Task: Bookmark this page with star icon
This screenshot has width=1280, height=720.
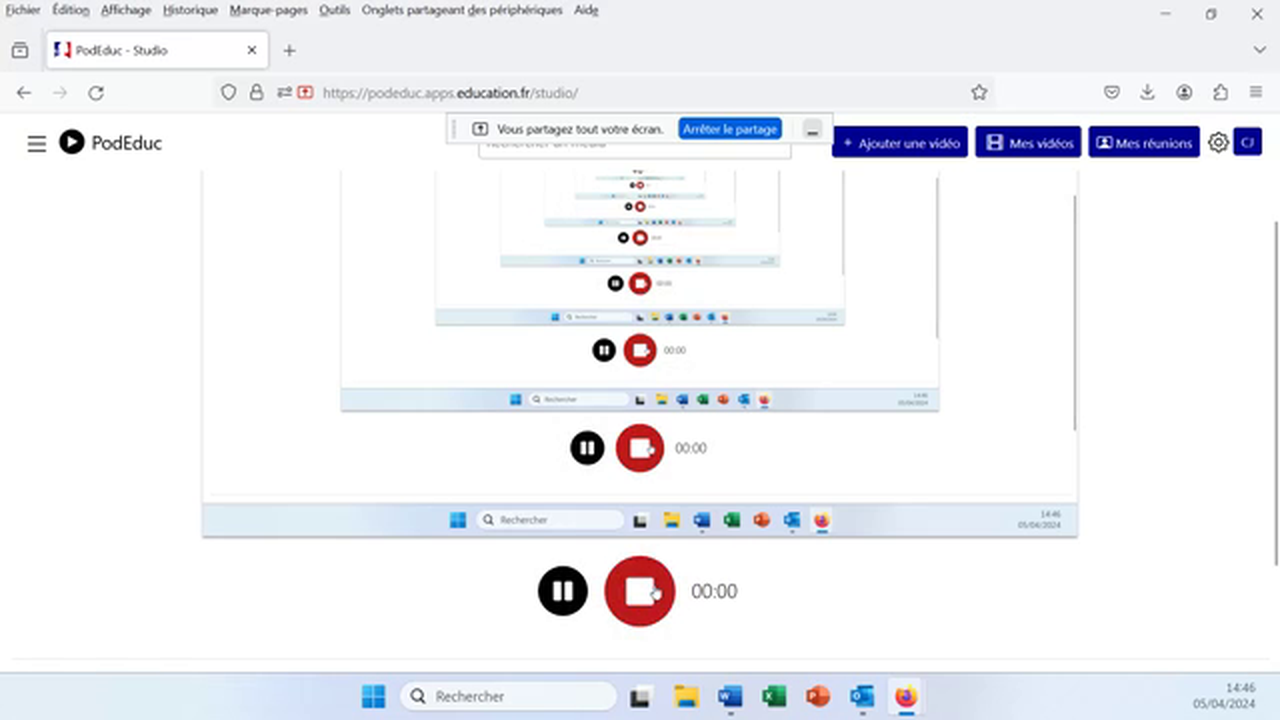Action: pos(979,92)
